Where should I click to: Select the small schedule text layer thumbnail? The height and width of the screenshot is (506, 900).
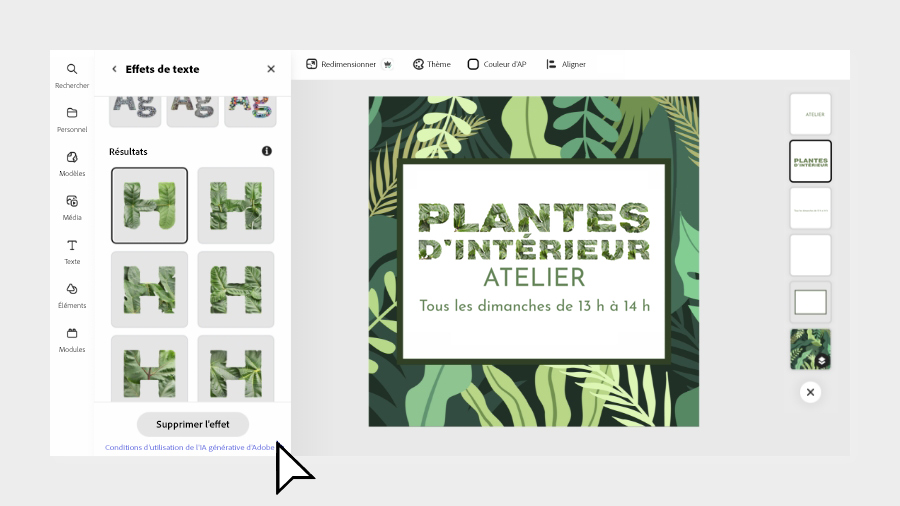[810, 208]
